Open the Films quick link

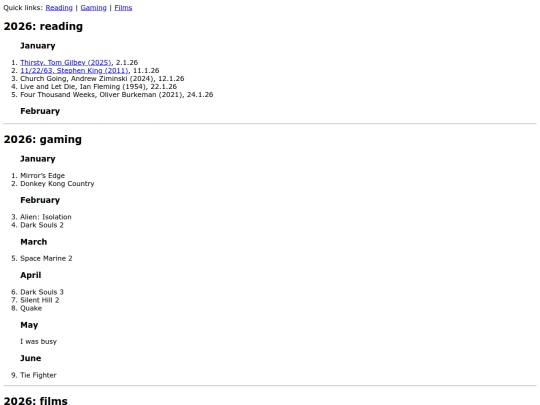pyautogui.click(x=123, y=8)
